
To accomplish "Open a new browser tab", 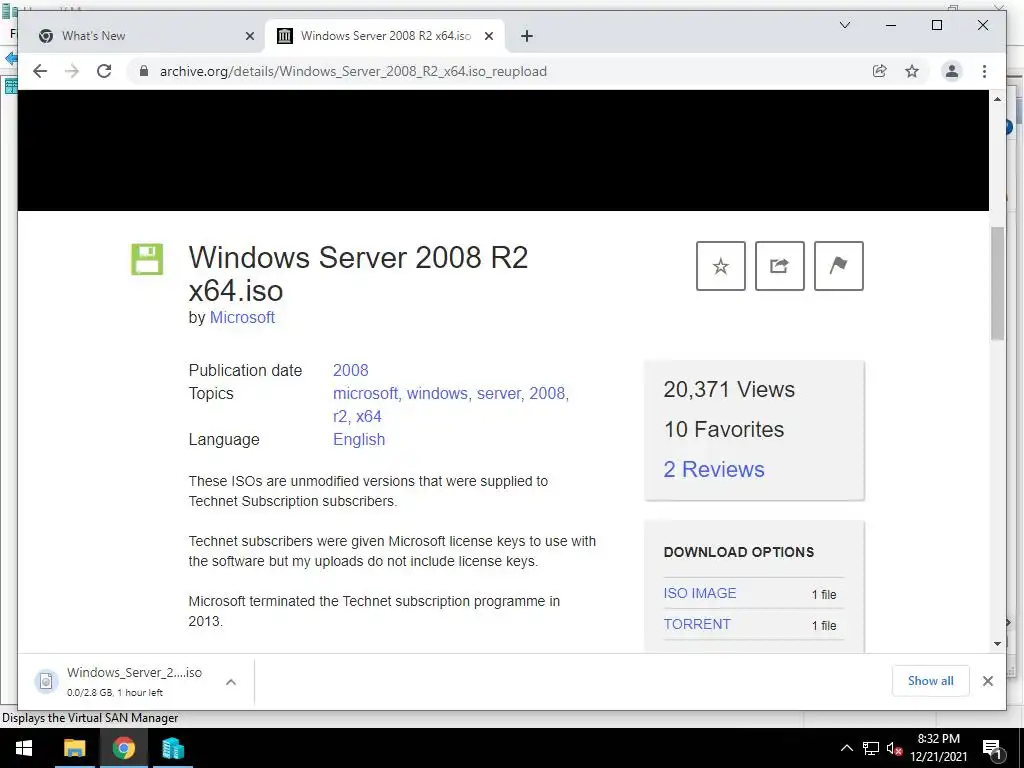I will tap(526, 36).
